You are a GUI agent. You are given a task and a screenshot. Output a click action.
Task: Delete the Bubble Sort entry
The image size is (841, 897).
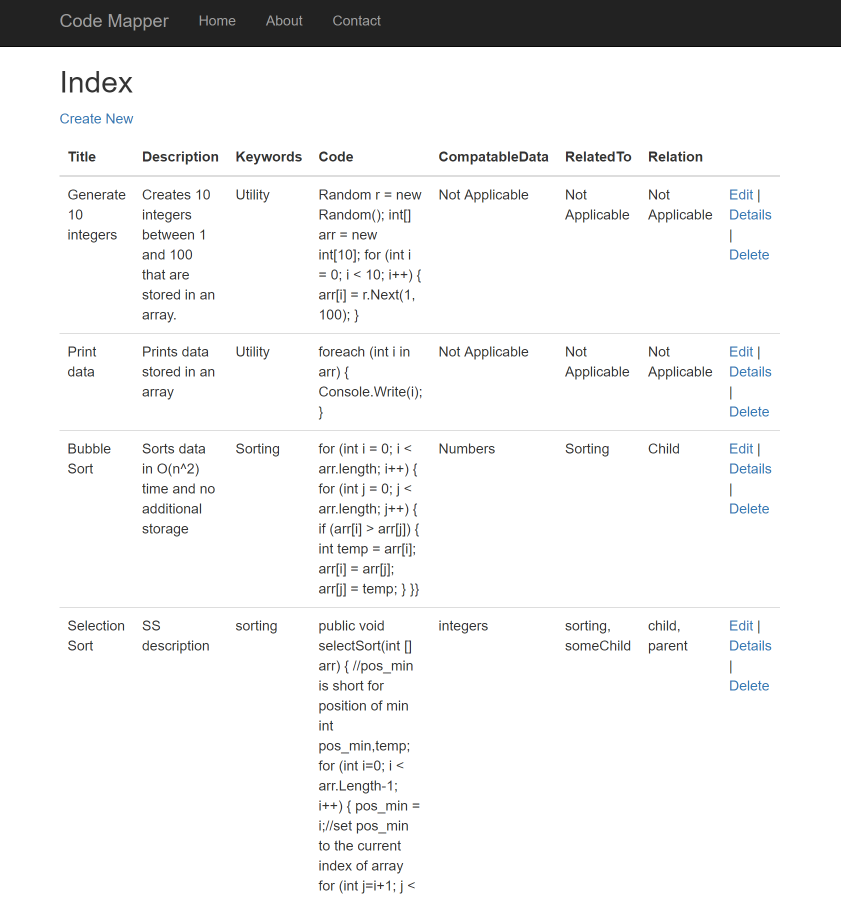tap(749, 509)
